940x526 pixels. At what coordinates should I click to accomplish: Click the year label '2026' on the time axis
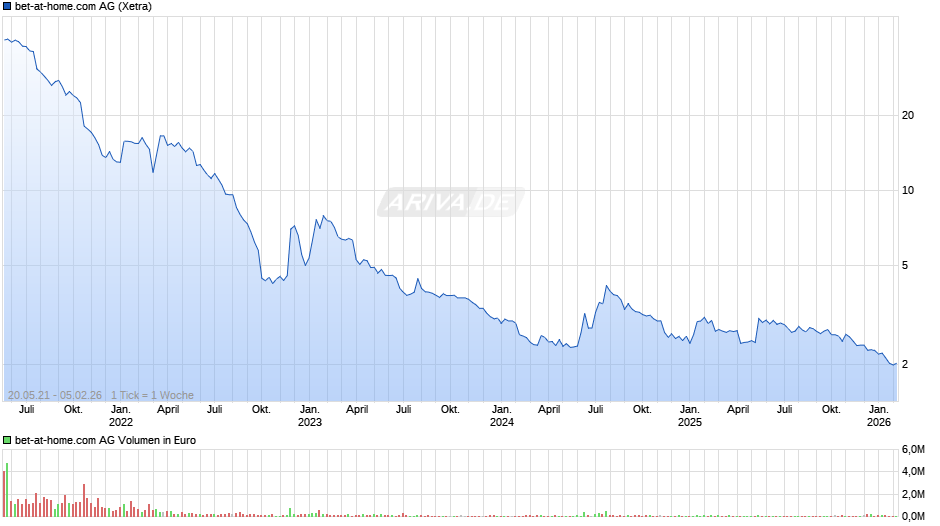[879, 422]
